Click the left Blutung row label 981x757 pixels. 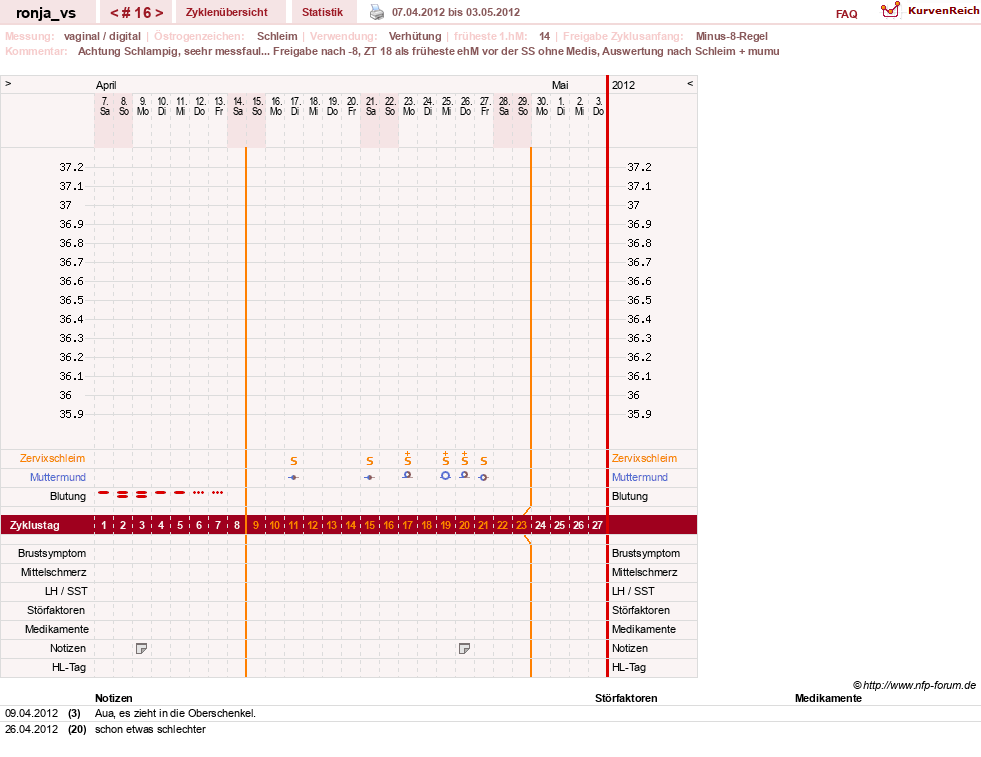click(x=68, y=496)
